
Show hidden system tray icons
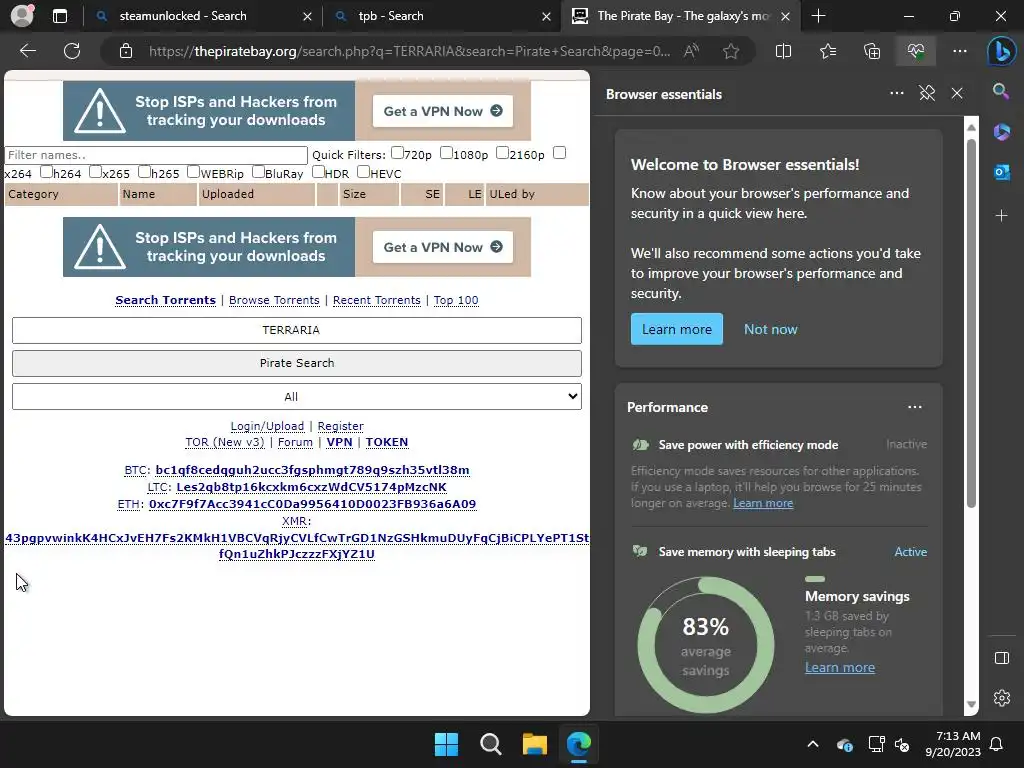tap(812, 744)
